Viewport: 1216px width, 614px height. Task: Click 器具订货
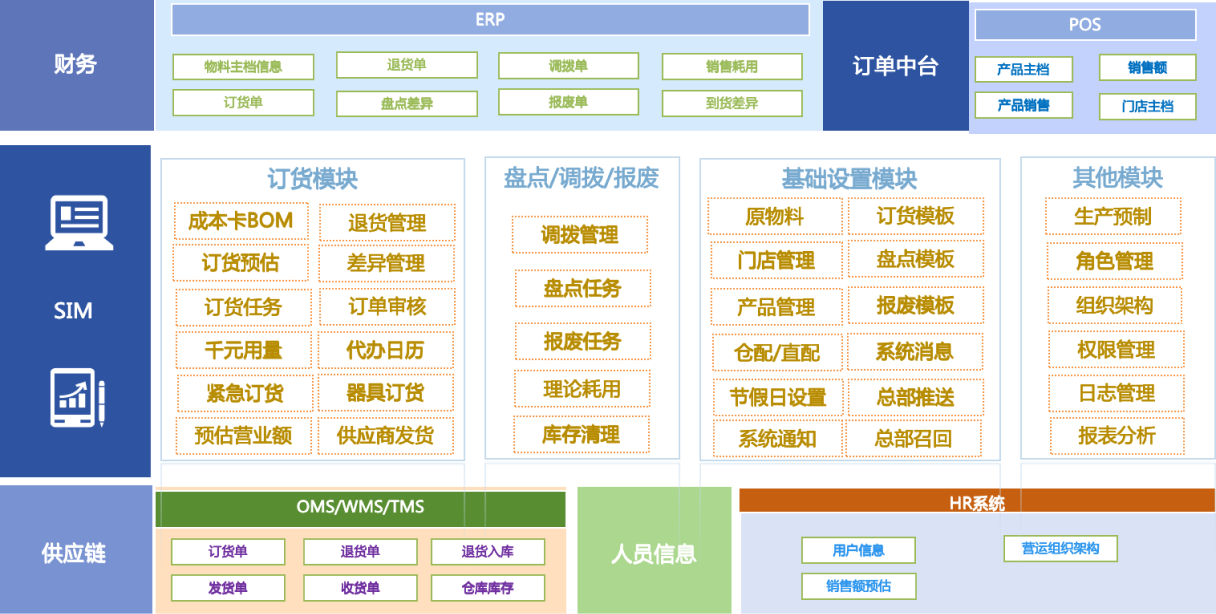[385, 393]
